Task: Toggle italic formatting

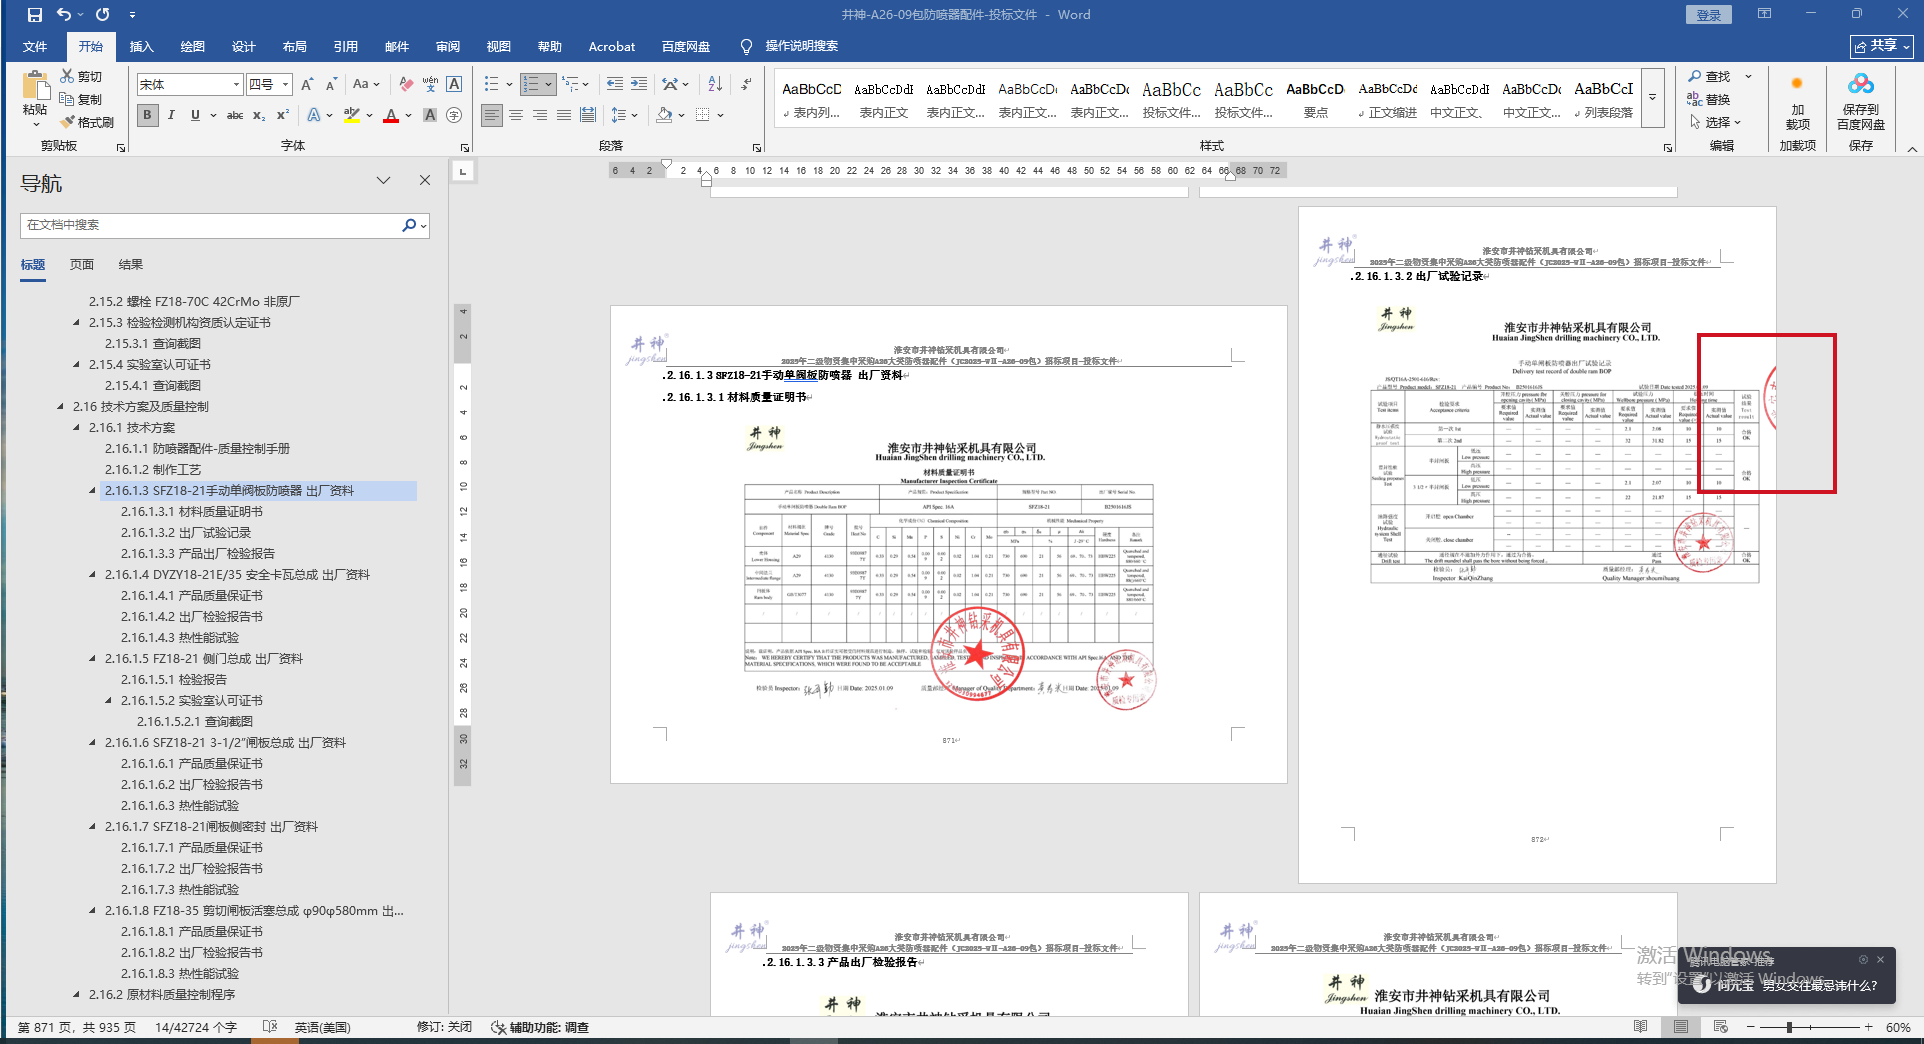Action: 171,115
